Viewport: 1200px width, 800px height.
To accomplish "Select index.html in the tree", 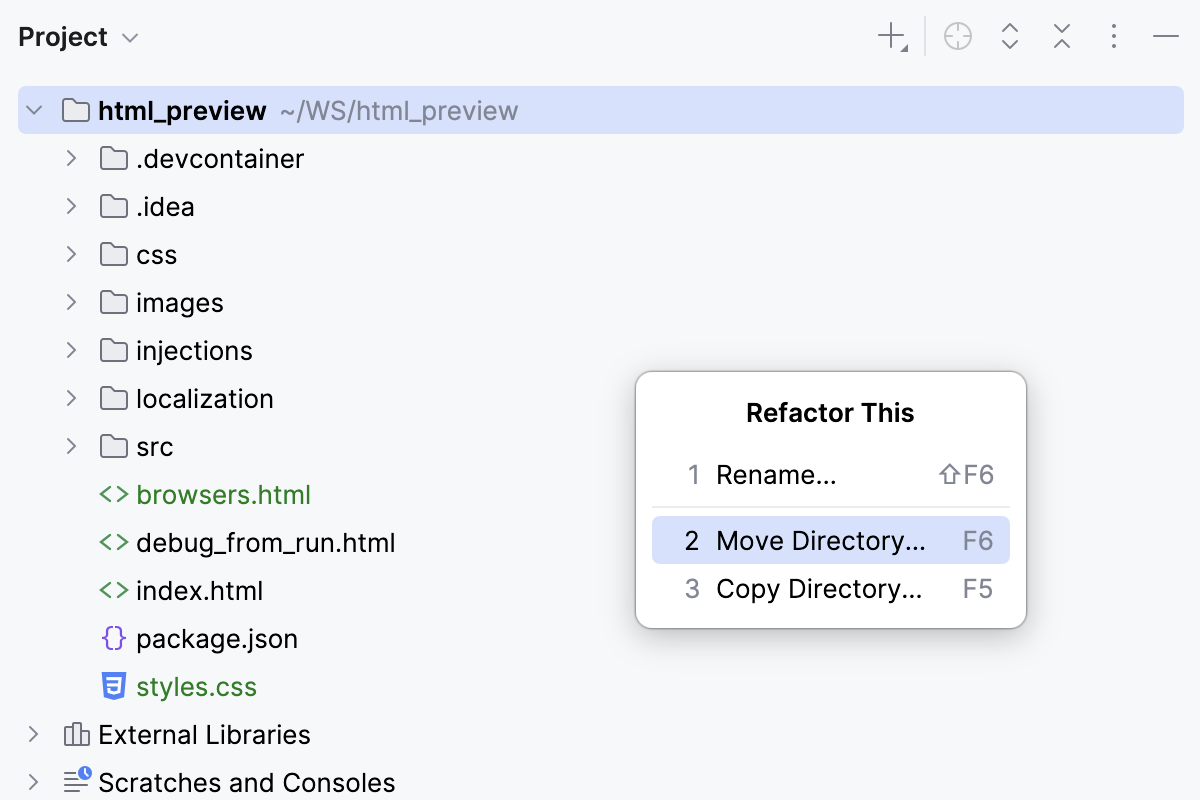I will click(x=200, y=591).
